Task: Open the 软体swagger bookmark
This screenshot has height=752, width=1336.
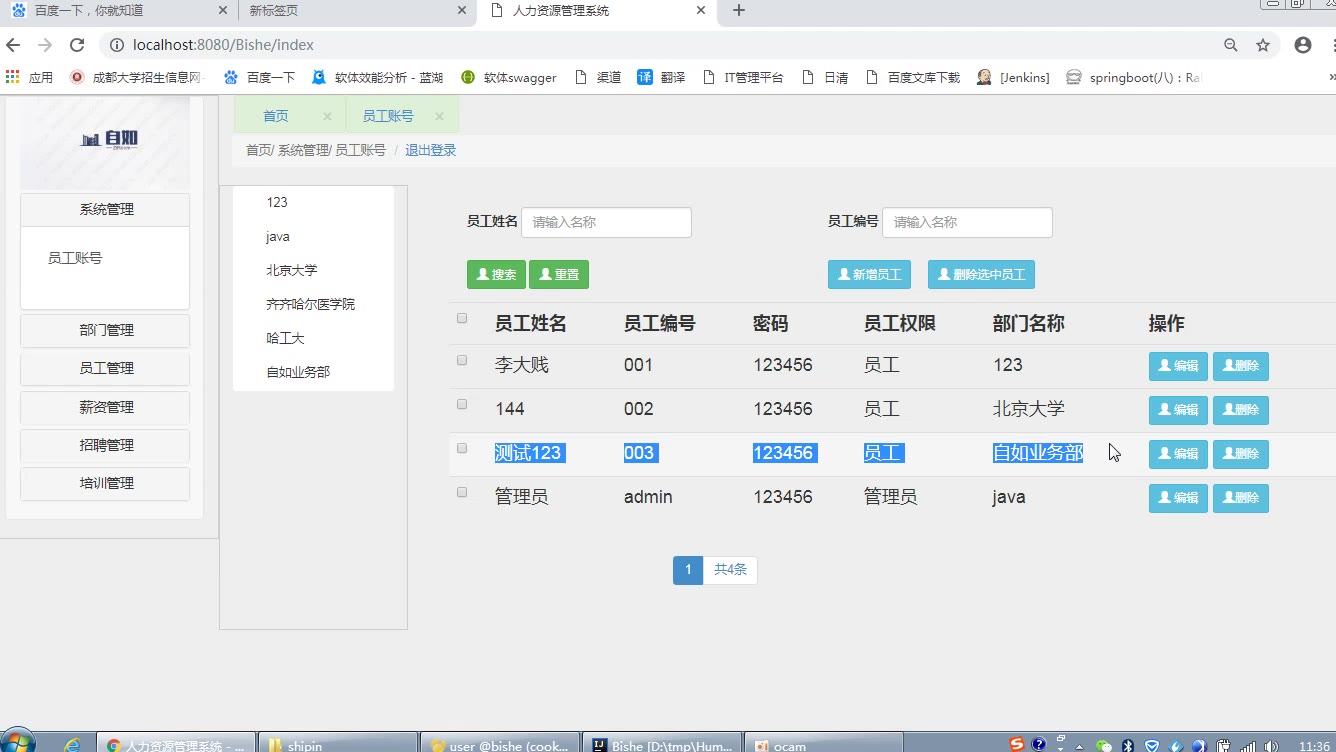Action: [x=509, y=77]
